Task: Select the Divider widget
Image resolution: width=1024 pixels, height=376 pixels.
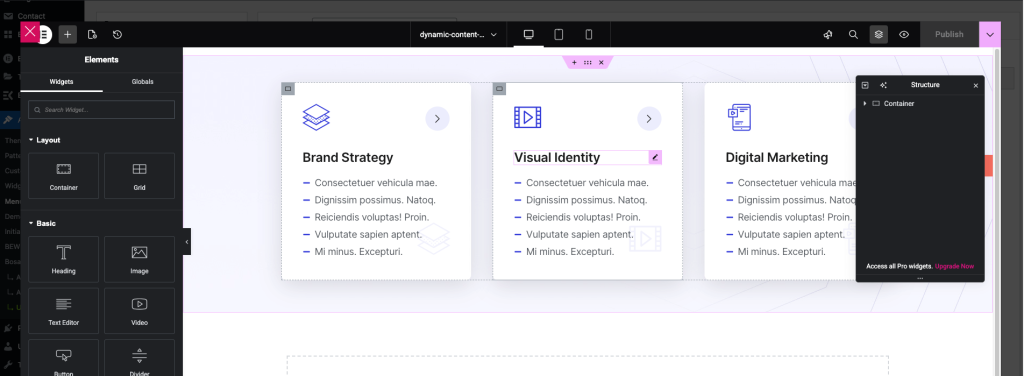Action: [139, 358]
